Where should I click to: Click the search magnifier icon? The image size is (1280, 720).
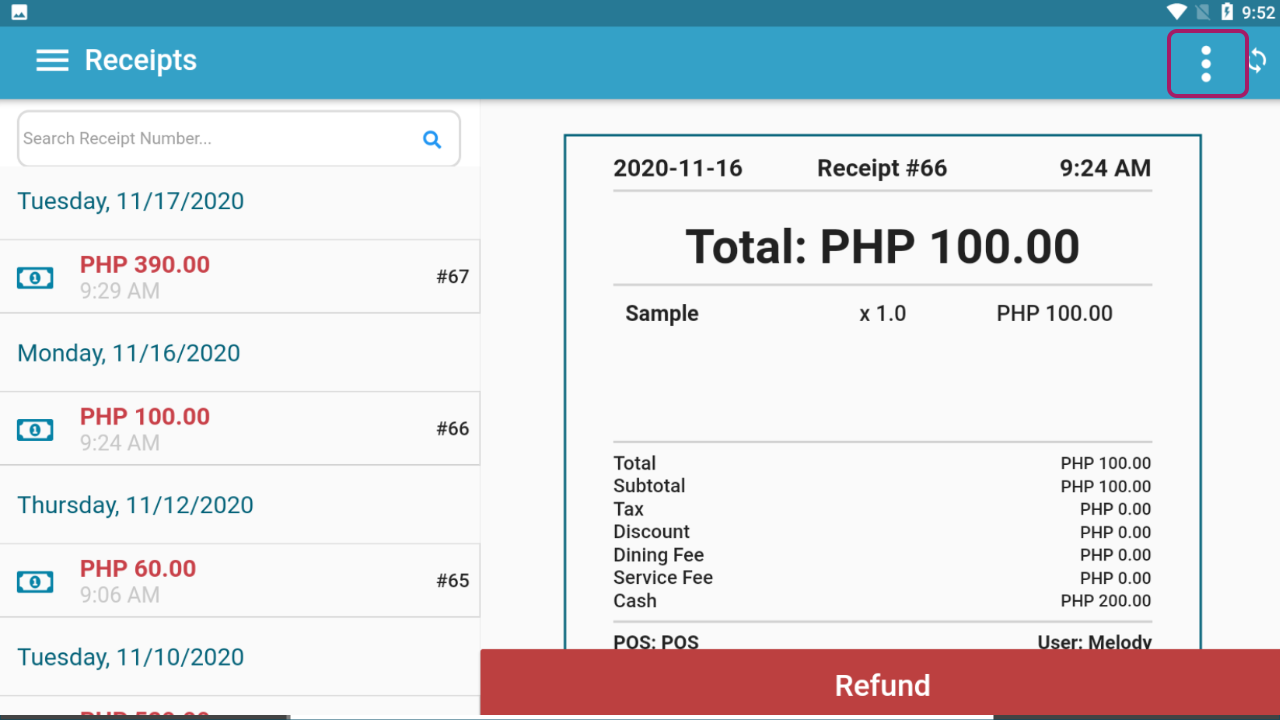[432, 139]
